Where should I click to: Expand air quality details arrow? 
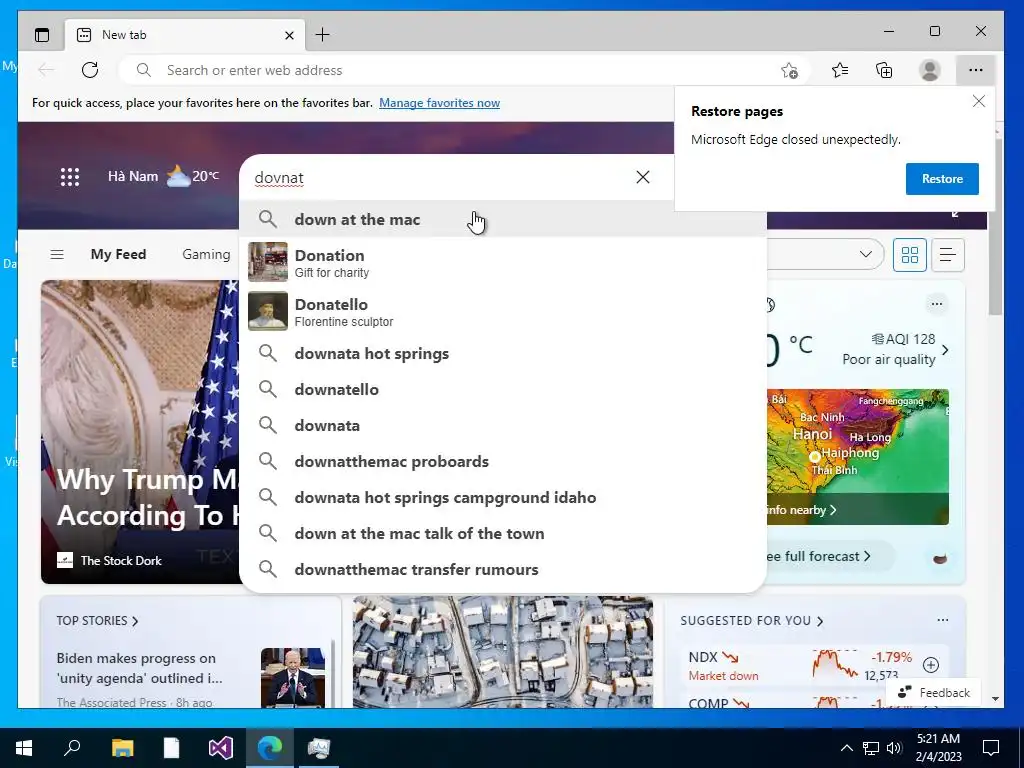coord(945,350)
